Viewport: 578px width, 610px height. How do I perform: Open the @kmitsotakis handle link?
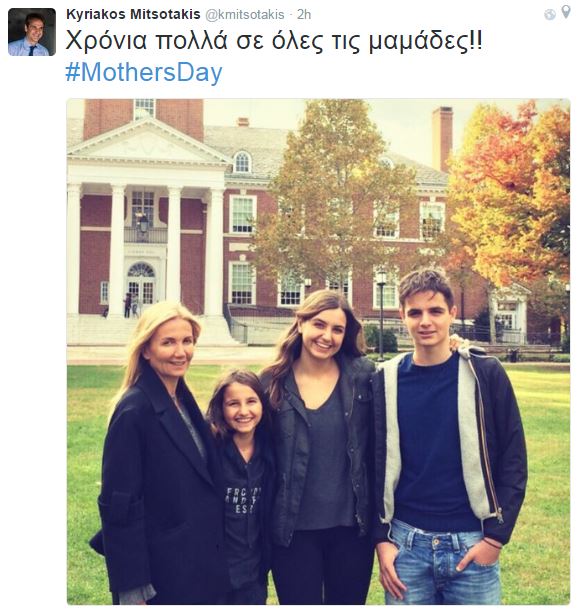click(245, 15)
